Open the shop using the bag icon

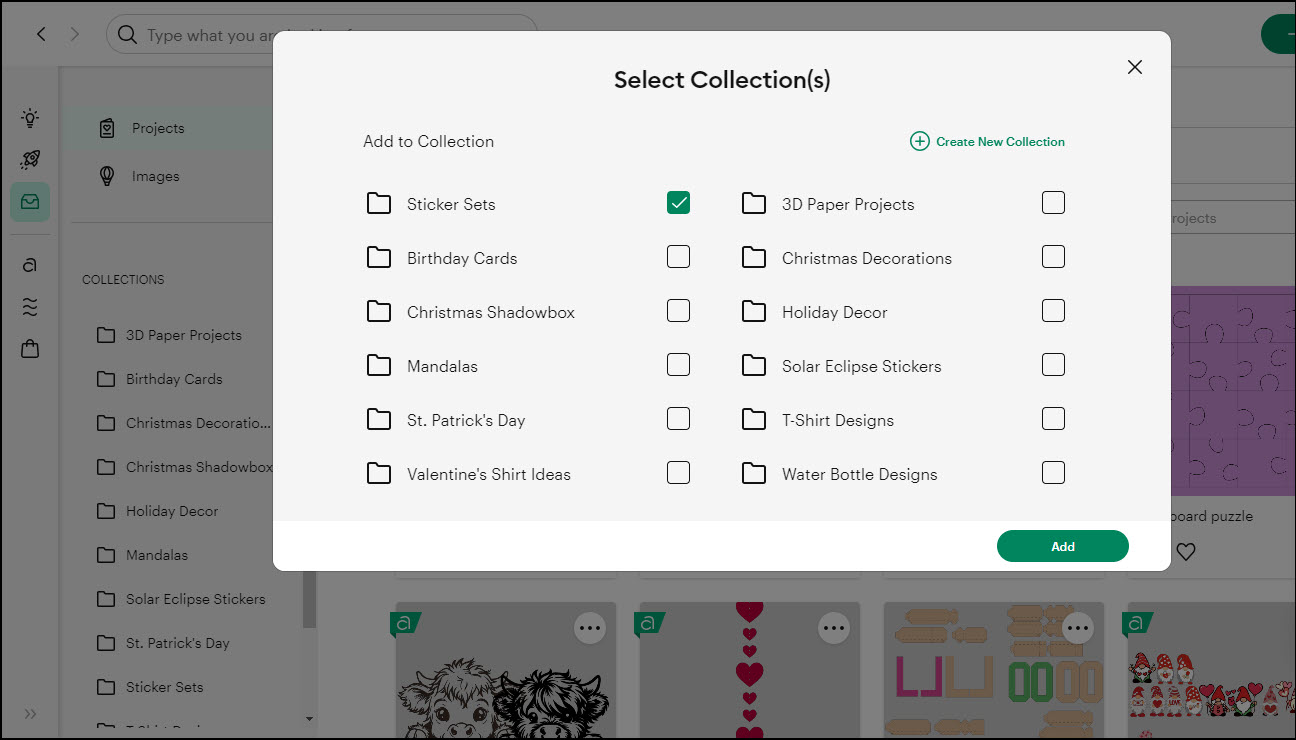click(x=29, y=348)
